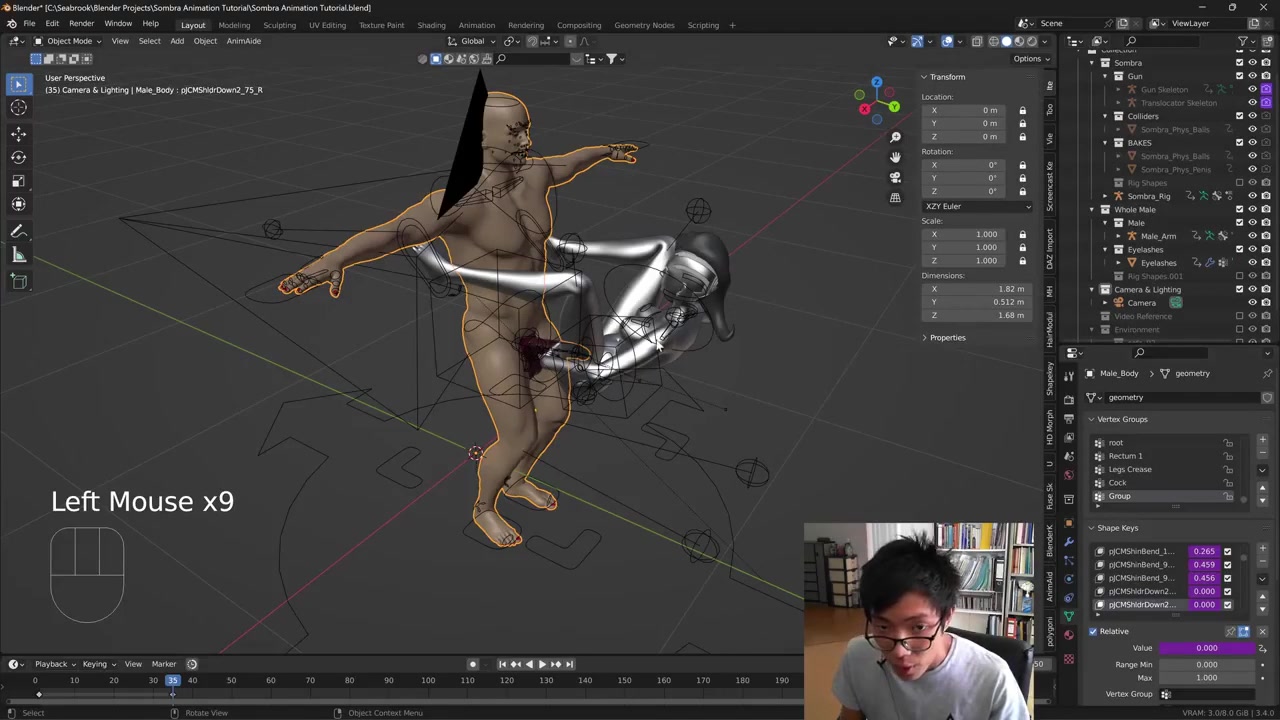Select the Annotate tool

pos(18,231)
